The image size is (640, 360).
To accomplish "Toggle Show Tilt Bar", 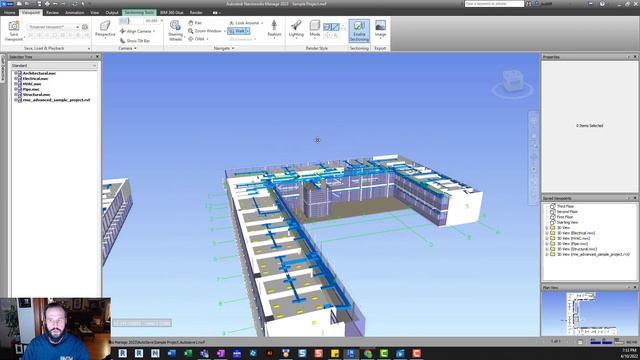I will pyautogui.click(x=135, y=41).
